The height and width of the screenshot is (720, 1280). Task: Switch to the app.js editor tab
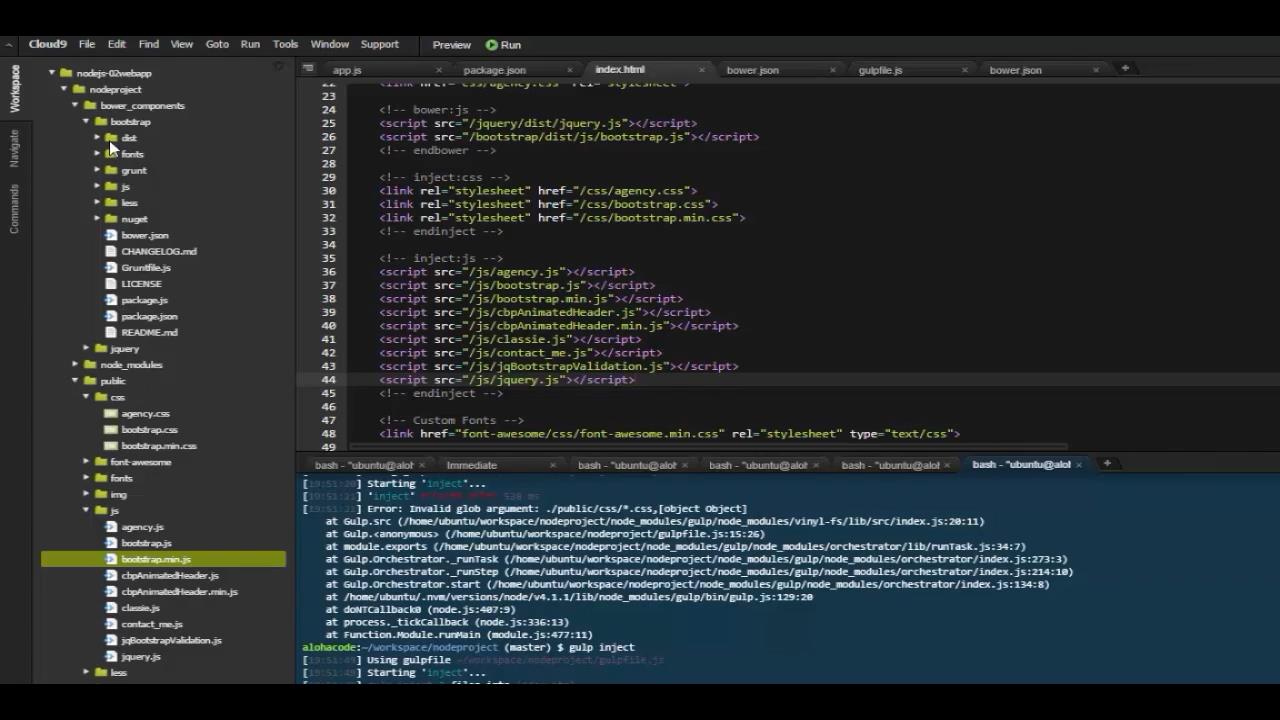(x=347, y=70)
